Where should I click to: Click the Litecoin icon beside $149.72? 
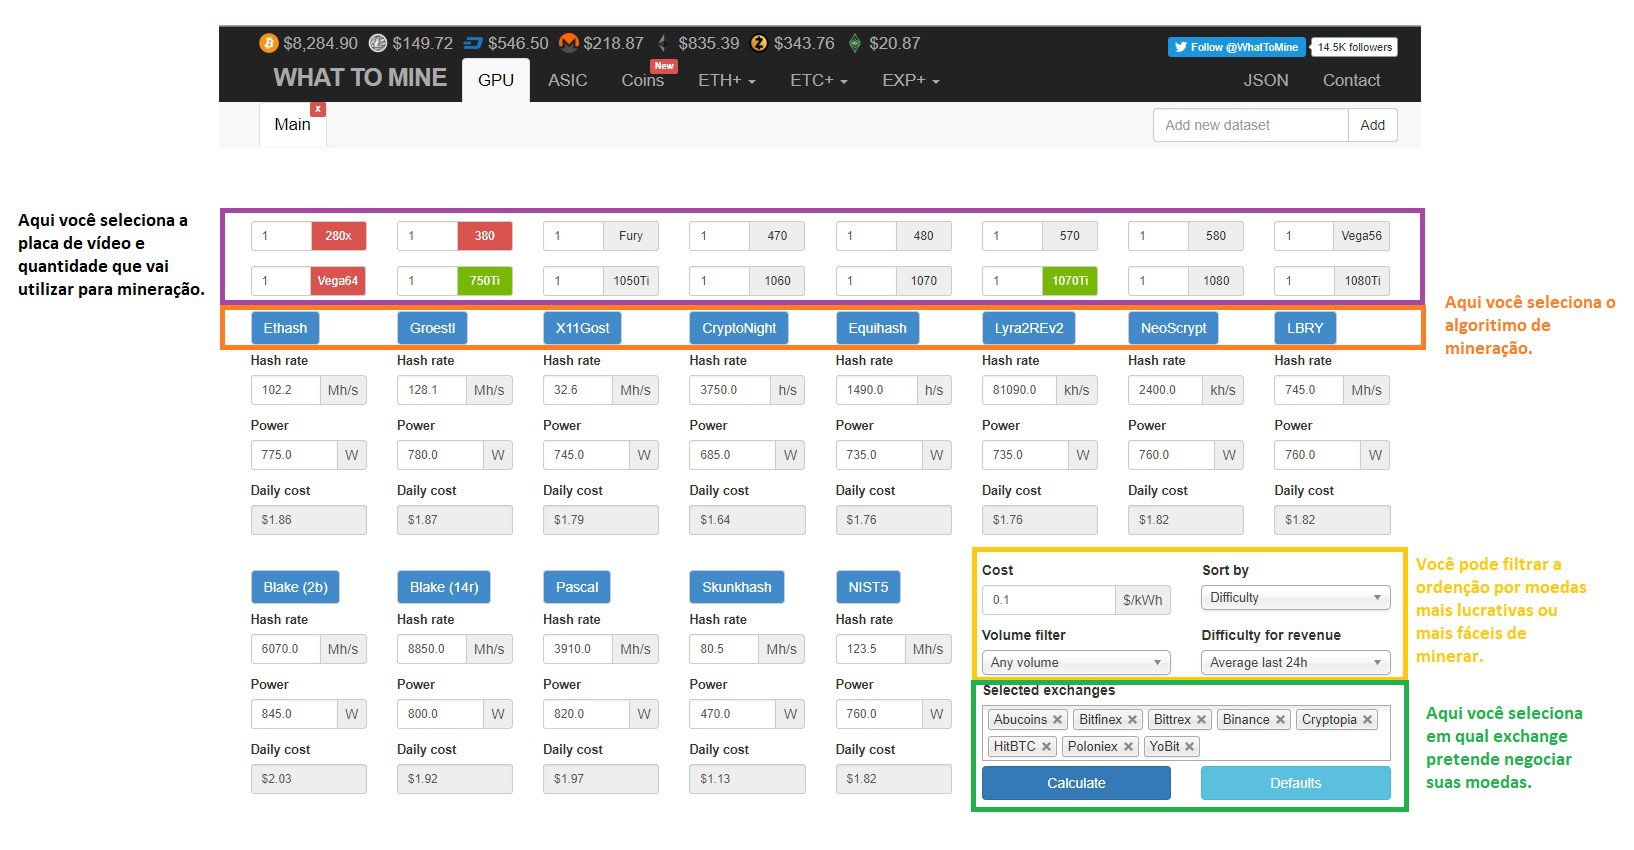coord(378,43)
